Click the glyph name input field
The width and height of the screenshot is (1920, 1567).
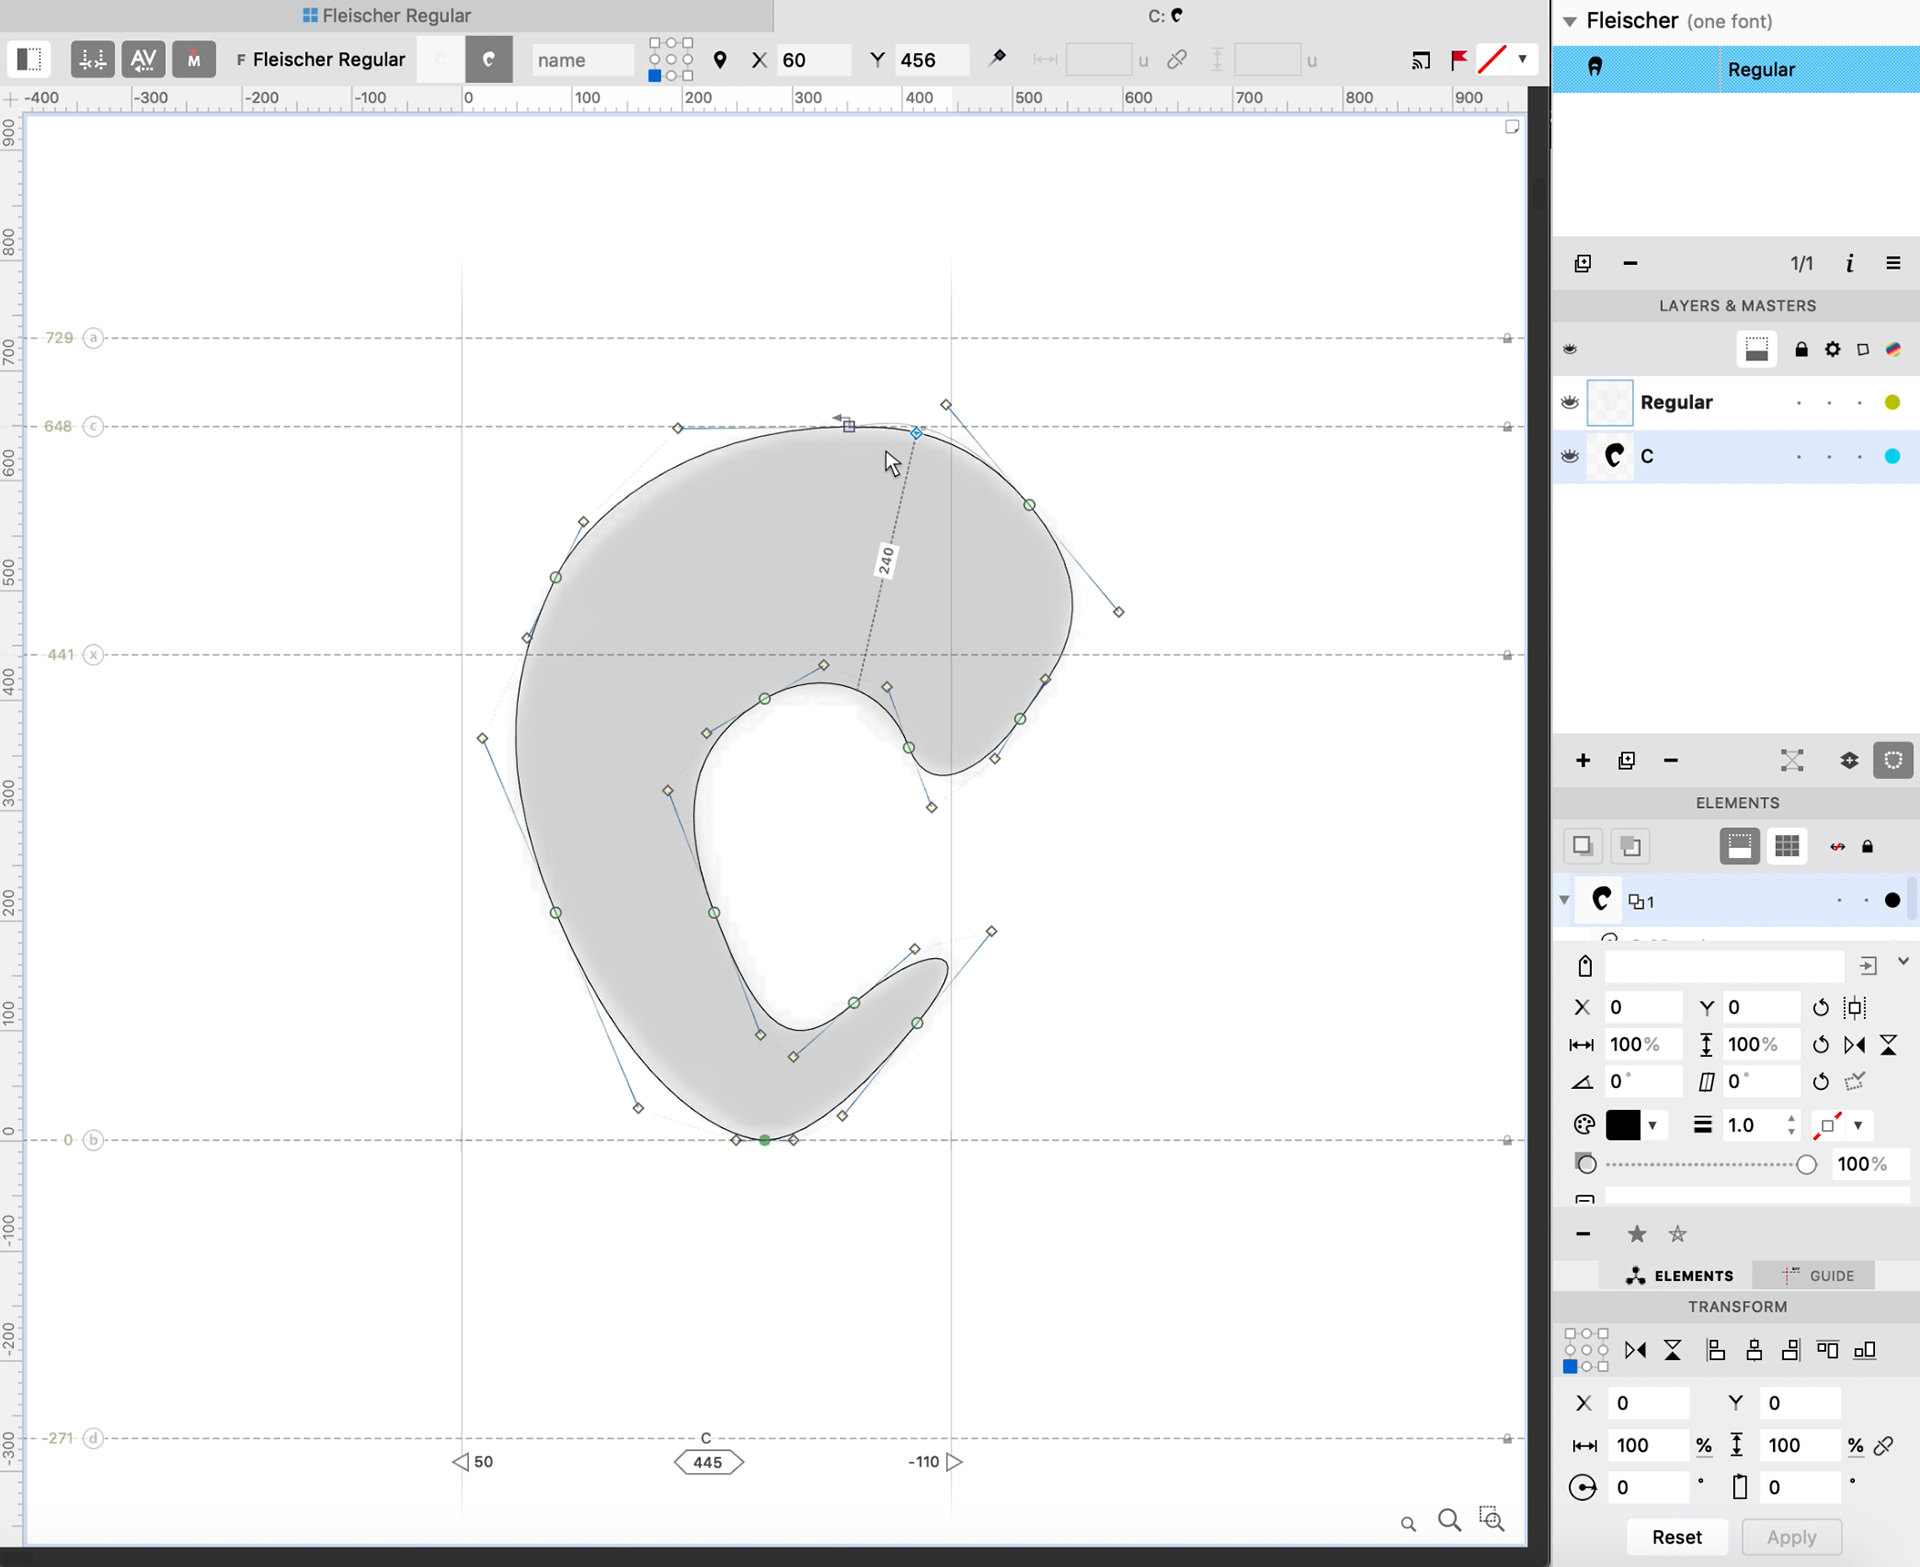[x=582, y=60]
